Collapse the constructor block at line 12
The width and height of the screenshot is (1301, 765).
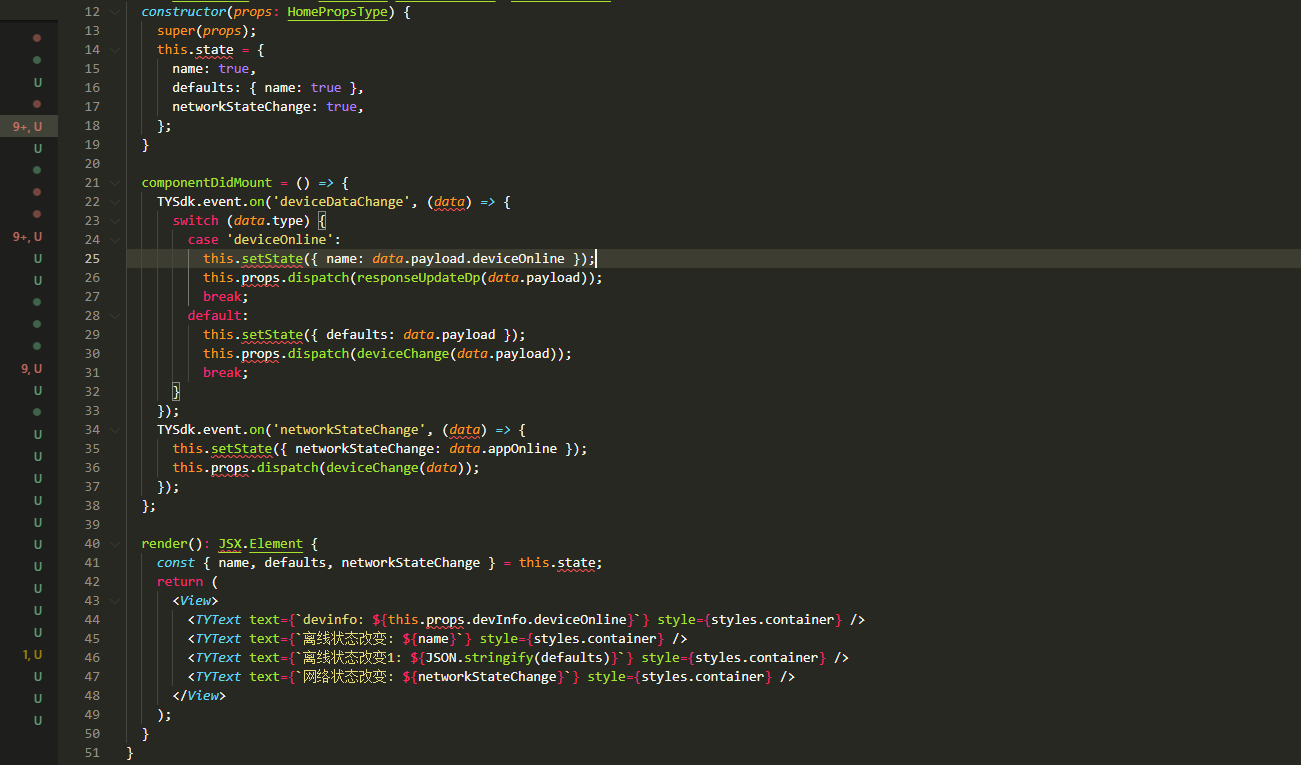pos(117,12)
